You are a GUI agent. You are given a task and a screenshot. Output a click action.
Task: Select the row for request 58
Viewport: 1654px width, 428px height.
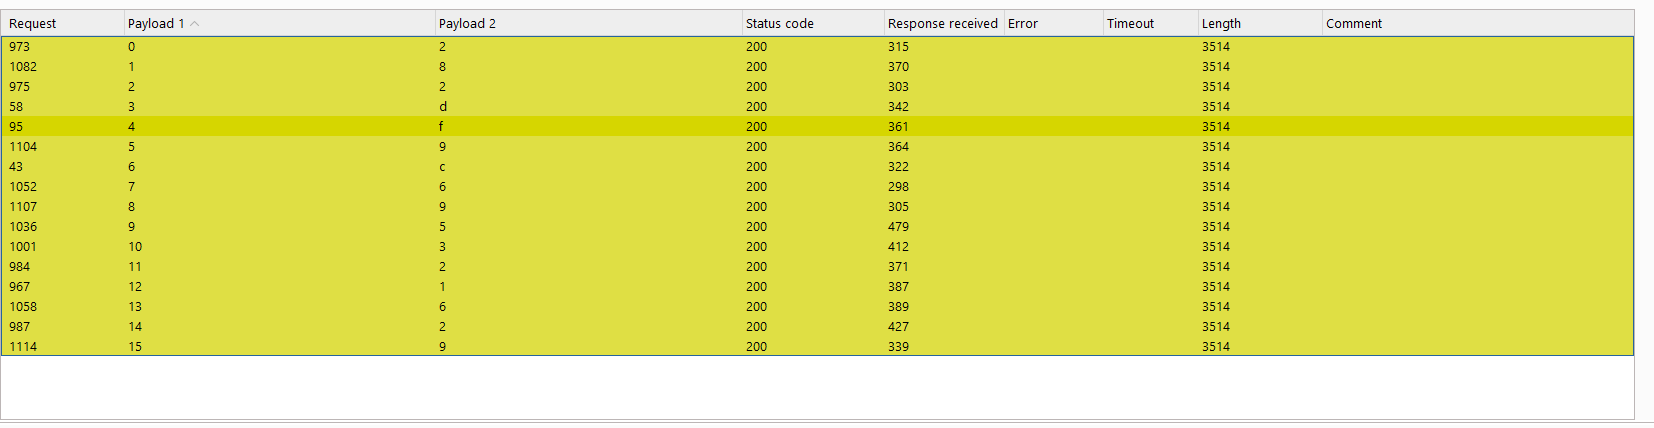[x=16, y=107]
